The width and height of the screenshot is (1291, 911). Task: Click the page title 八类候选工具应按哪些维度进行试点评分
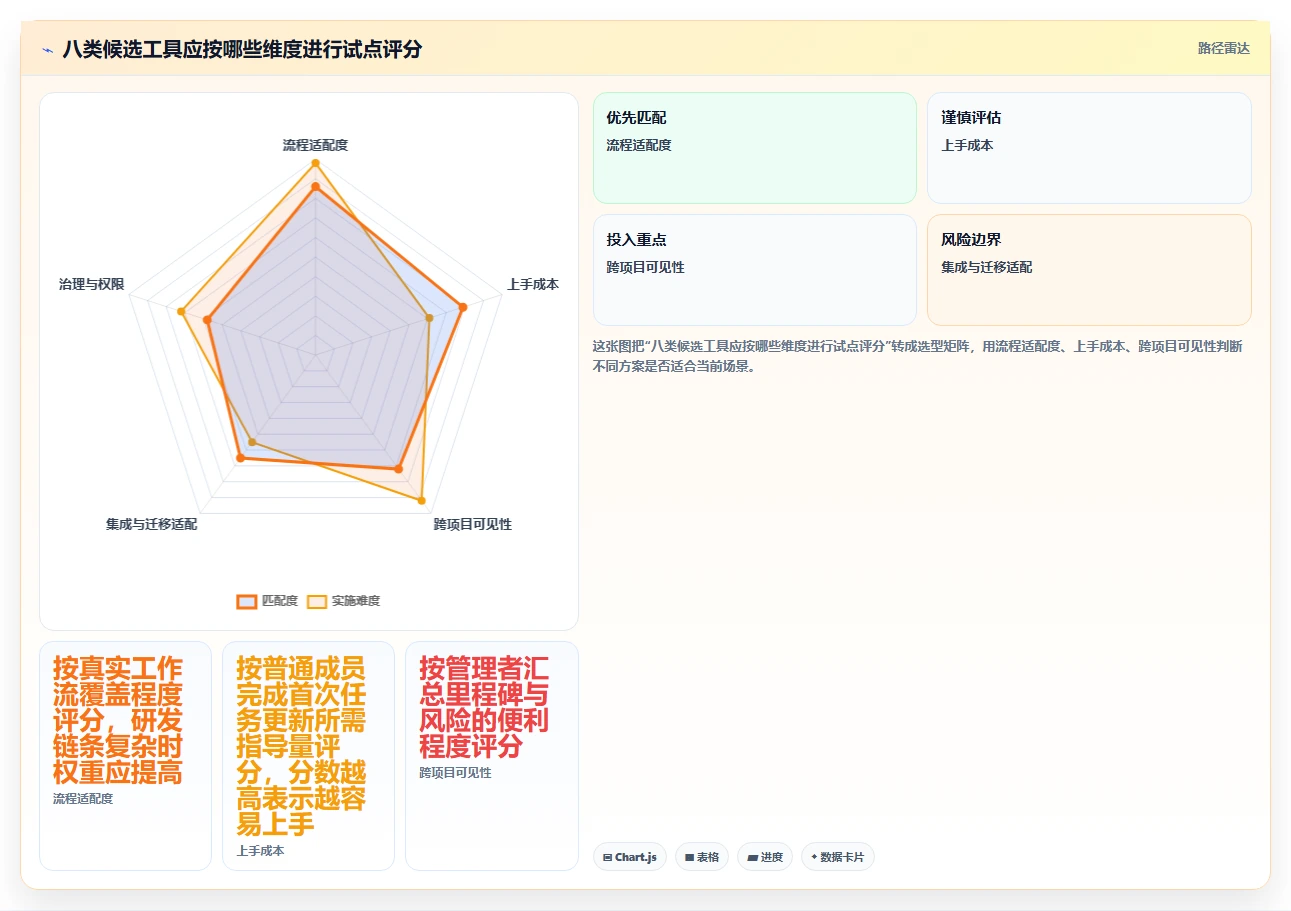coord(242,50)
